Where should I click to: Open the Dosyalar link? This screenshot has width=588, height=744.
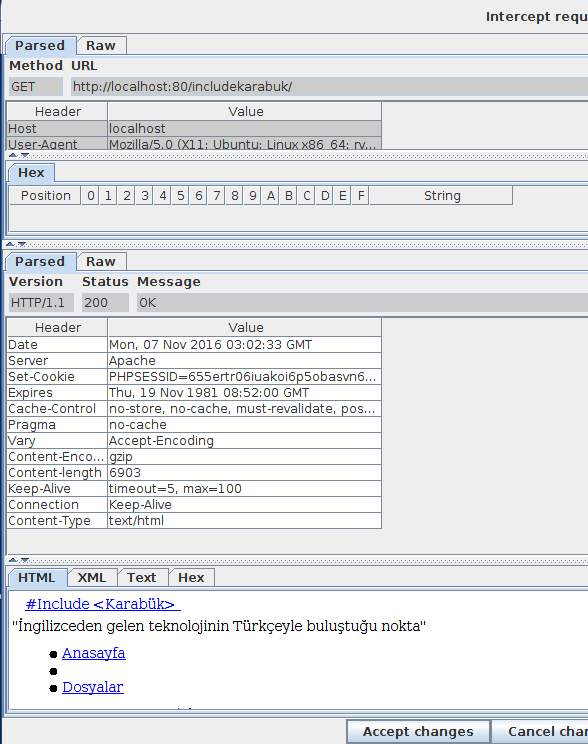point(93,688)
